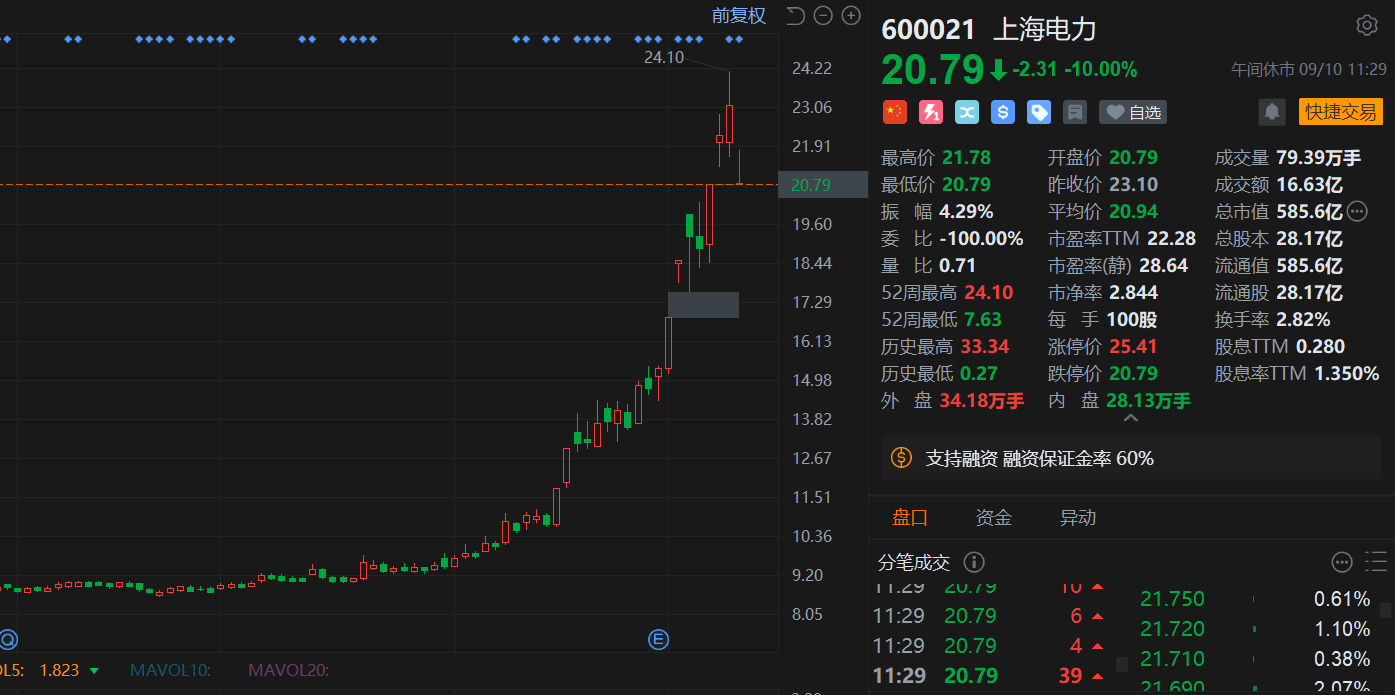Click the 20.79 current price axis tag
Screen dimensions: 1395x695
click(823, 184)
